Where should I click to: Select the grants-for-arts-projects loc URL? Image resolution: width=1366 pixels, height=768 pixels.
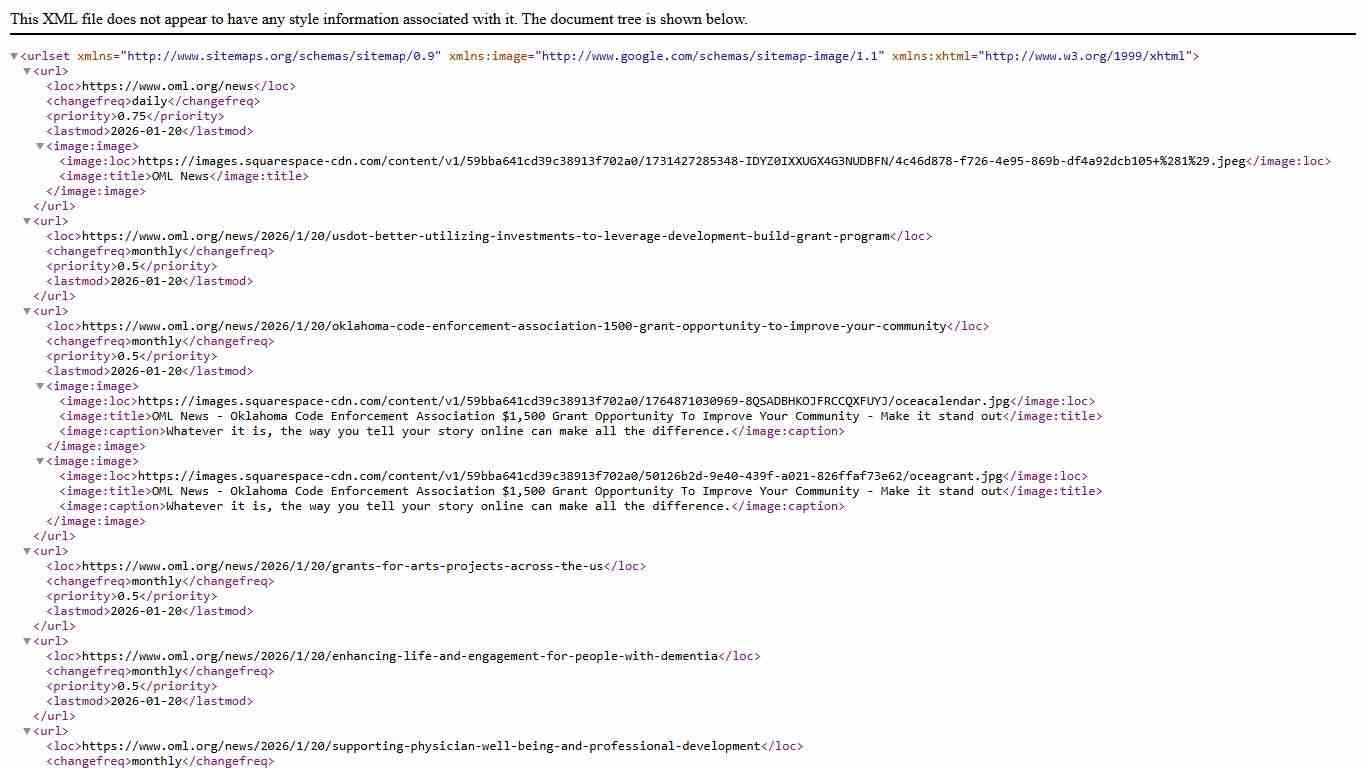point(345,566)
